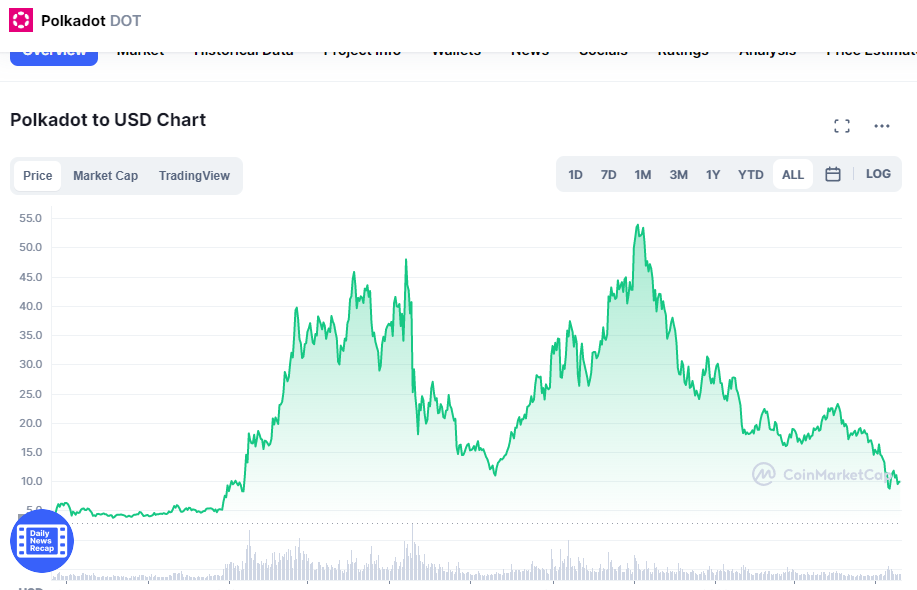917x590 pixels.
Task: Toggle LOG scale on the chart
Action: (x=877, y=173)
